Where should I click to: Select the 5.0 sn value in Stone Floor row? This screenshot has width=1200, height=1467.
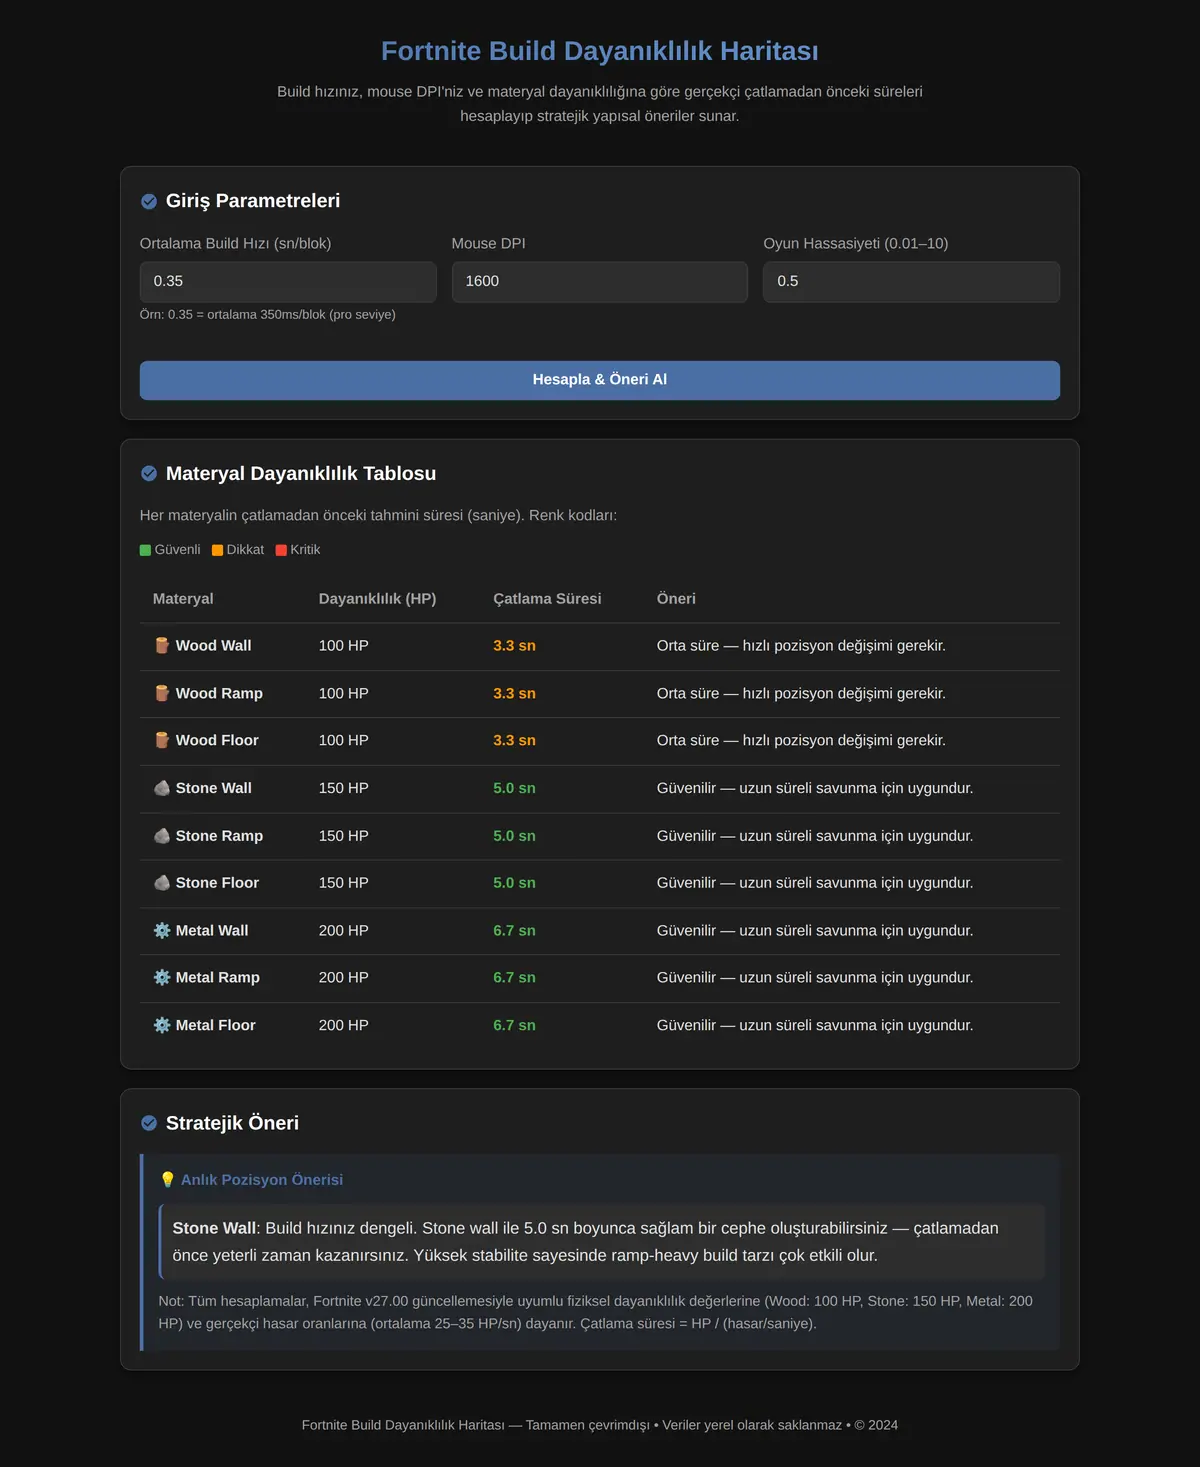(514, 883)
